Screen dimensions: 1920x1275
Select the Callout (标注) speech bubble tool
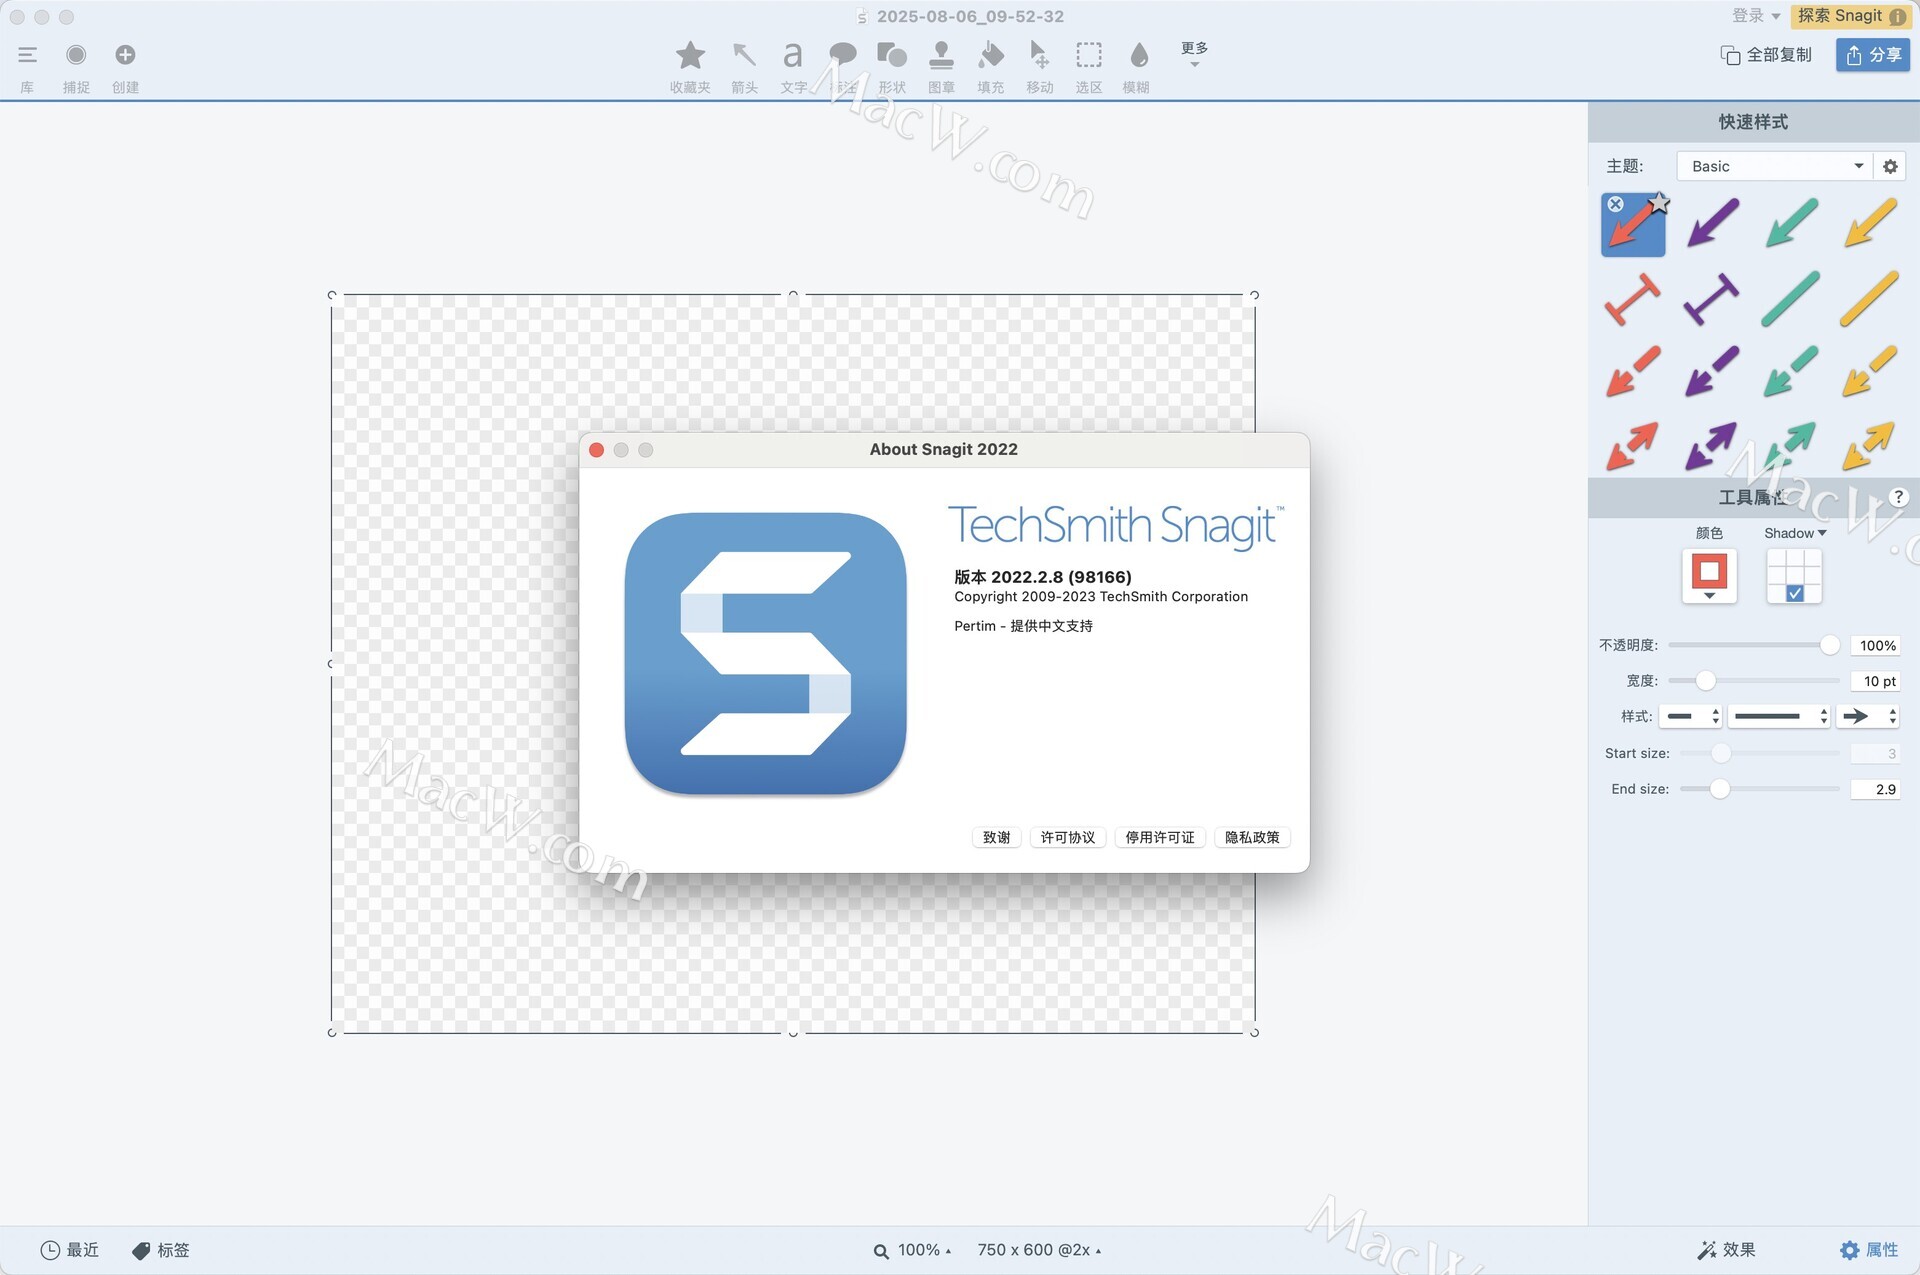click(843, 55)
